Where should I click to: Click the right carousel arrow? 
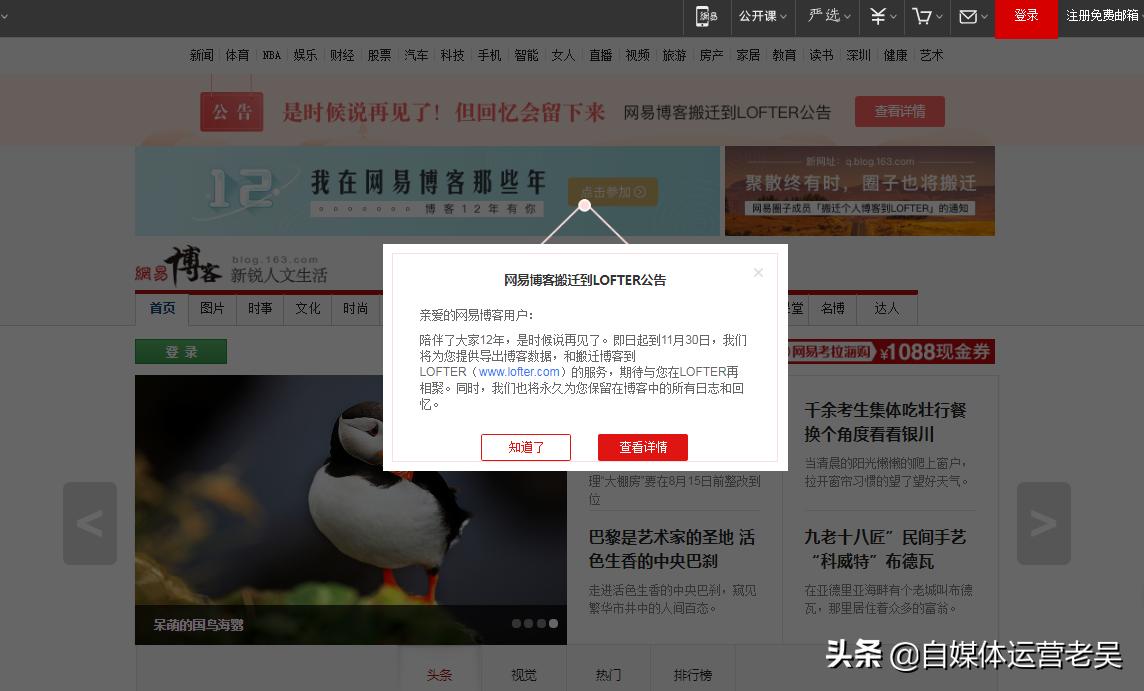click(x=1043, y=522)
